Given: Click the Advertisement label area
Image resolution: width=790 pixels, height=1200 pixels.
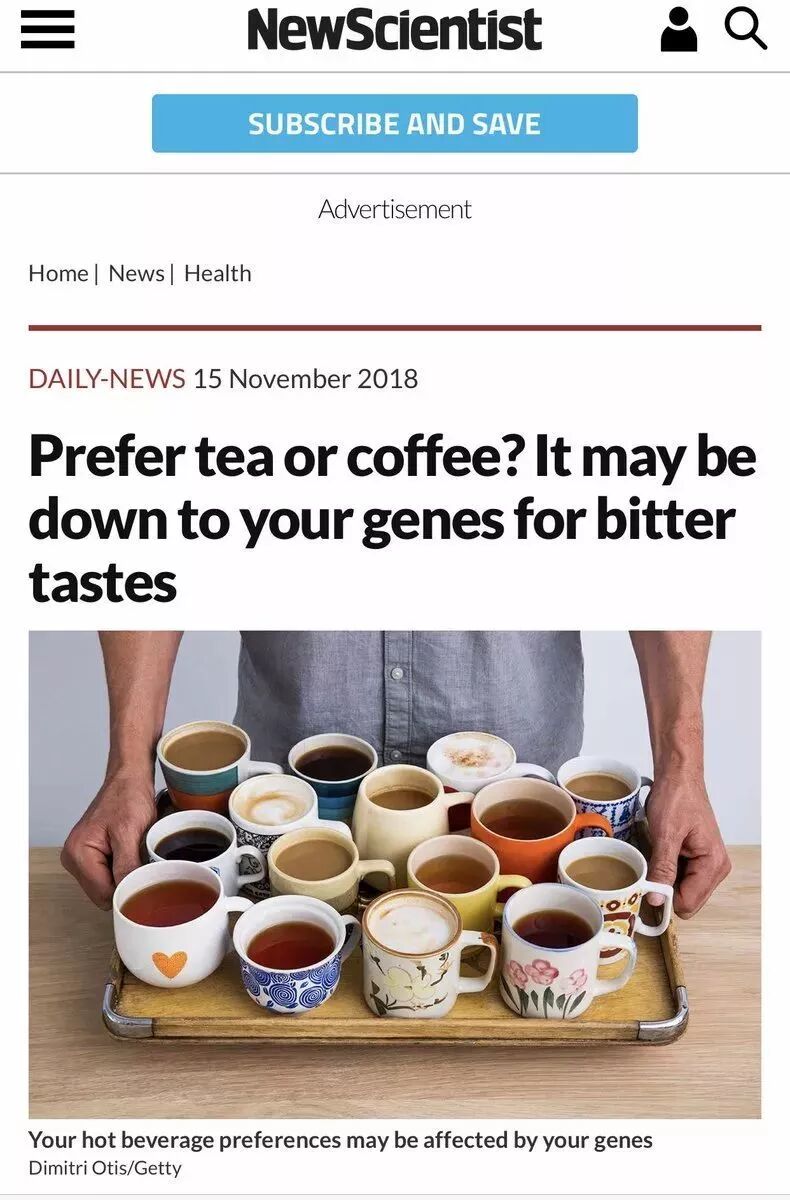Looking at the screenshot, I should pyautogui.click(x=394, y=209).
